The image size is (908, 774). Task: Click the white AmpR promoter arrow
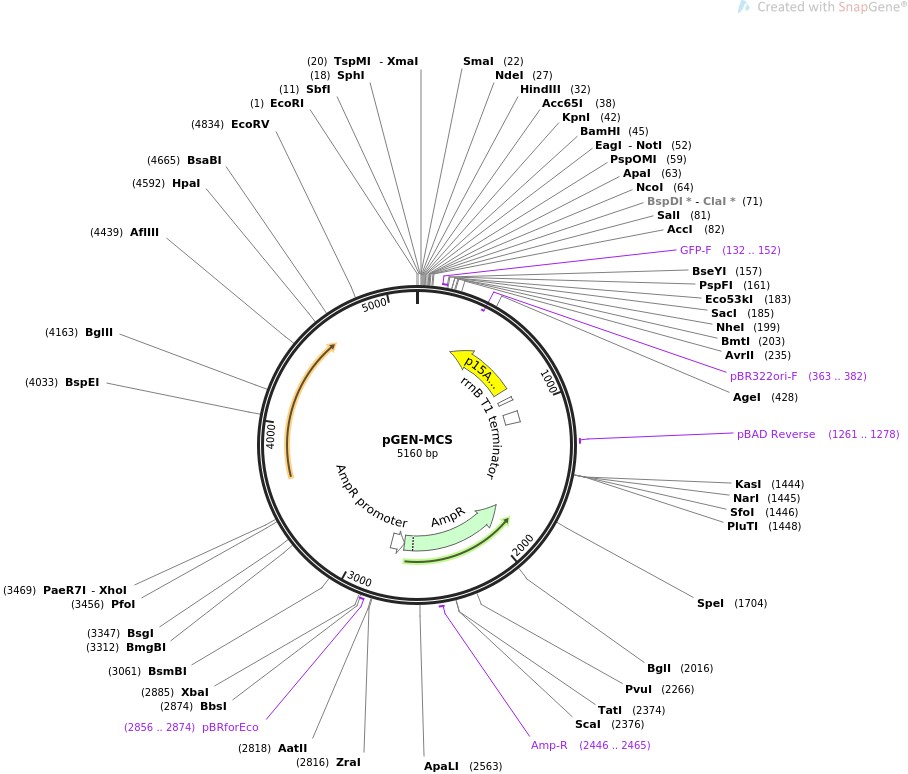pyautogui.click(x=397, y=542)
